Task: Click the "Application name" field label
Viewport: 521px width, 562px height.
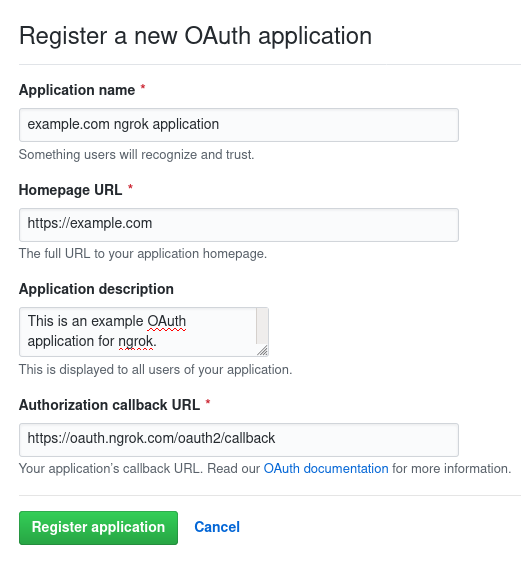Action: (x=77, y=90)
